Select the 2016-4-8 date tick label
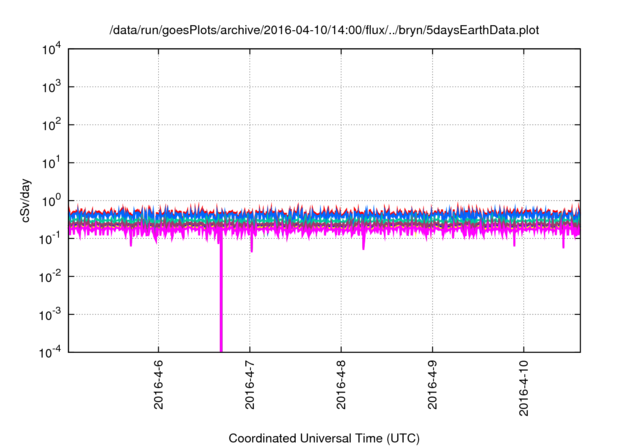The image size is (640, 448). (341, 384)
